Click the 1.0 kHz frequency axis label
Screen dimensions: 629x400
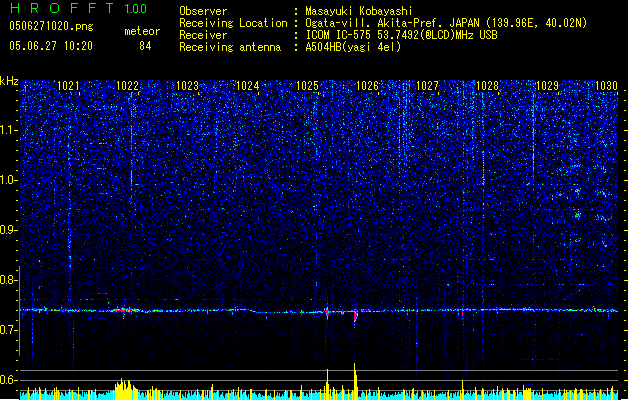point(9,180)
